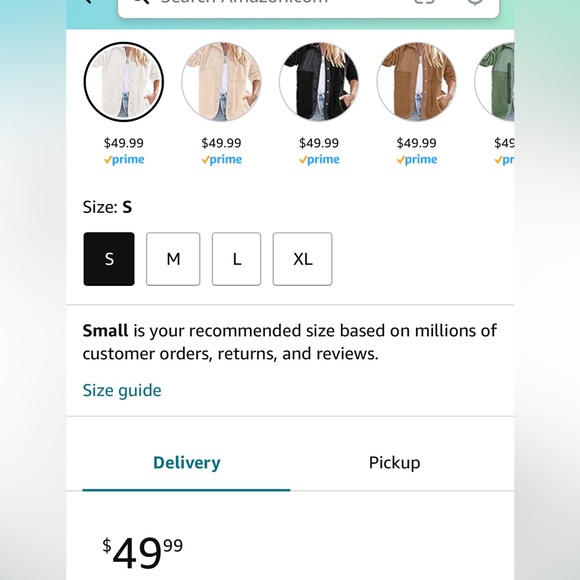Click the magnifier search icon
The height and width of the screenshot is (580, 580).
141,2
